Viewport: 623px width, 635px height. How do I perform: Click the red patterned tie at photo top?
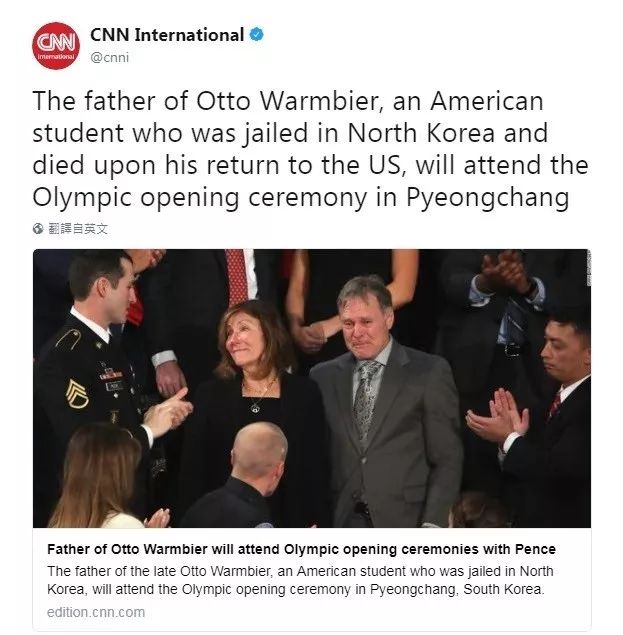237,277
